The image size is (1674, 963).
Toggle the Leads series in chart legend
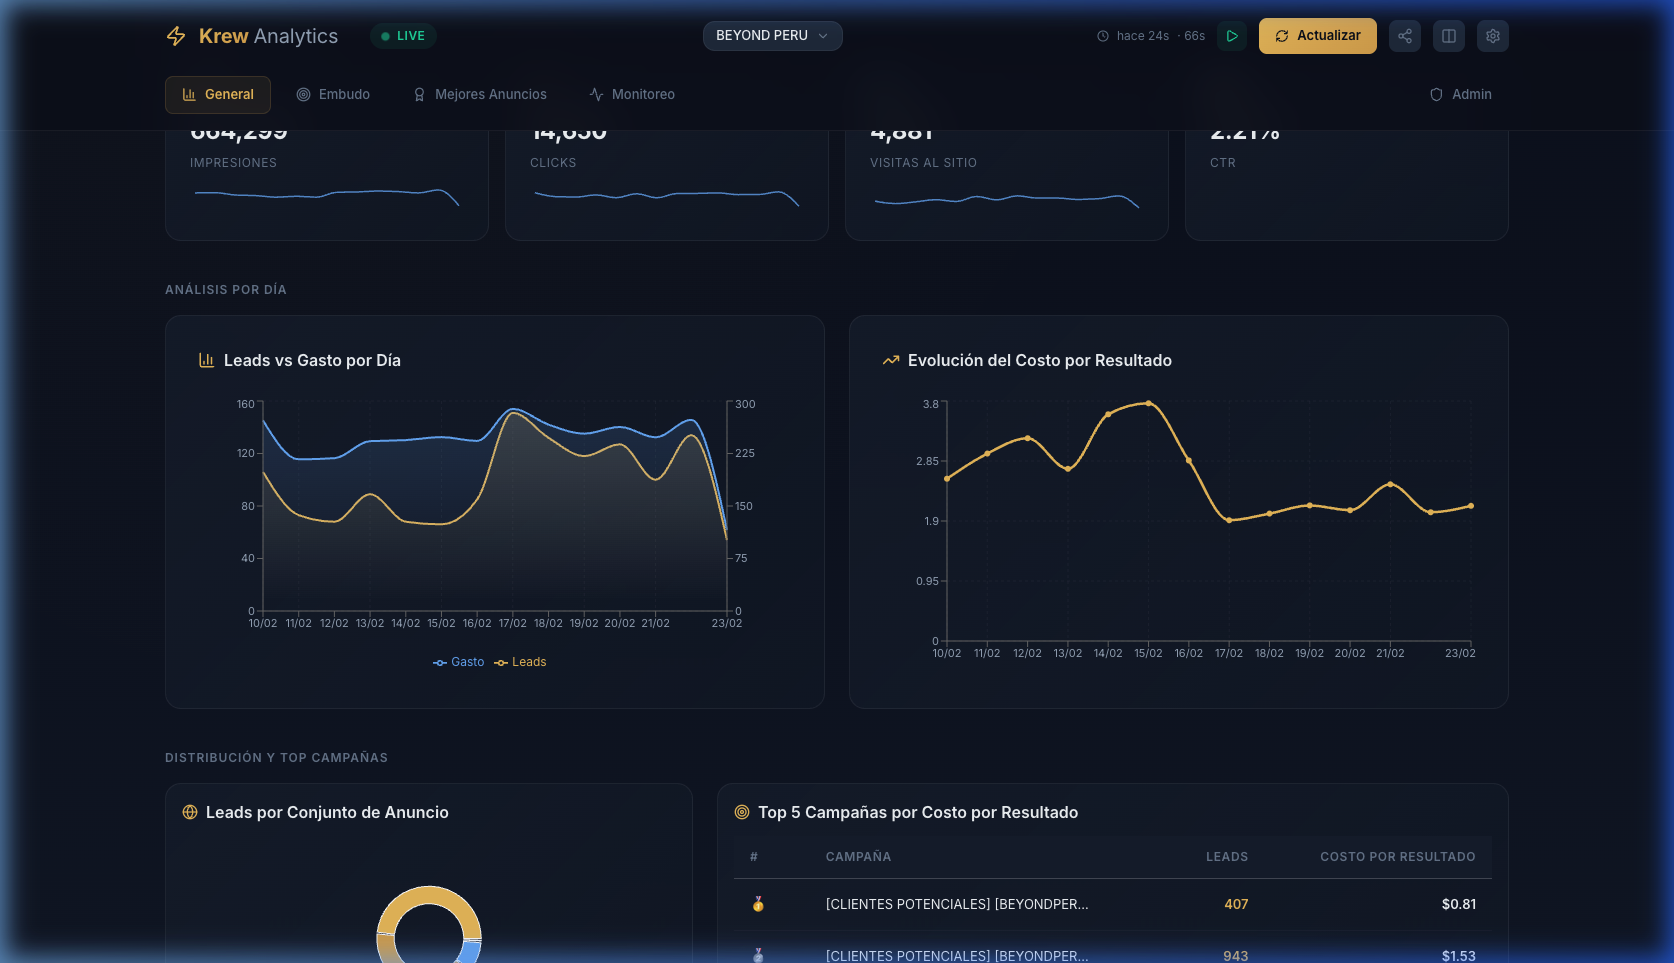click(x=521, y=662)
